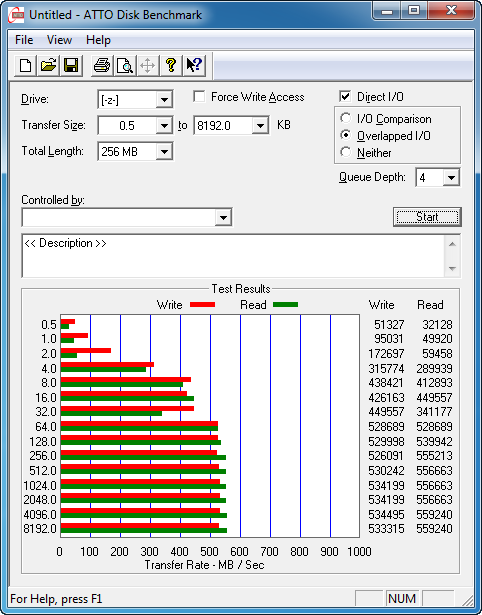Click the Start button
482x615 pixels.
point(427,217)
